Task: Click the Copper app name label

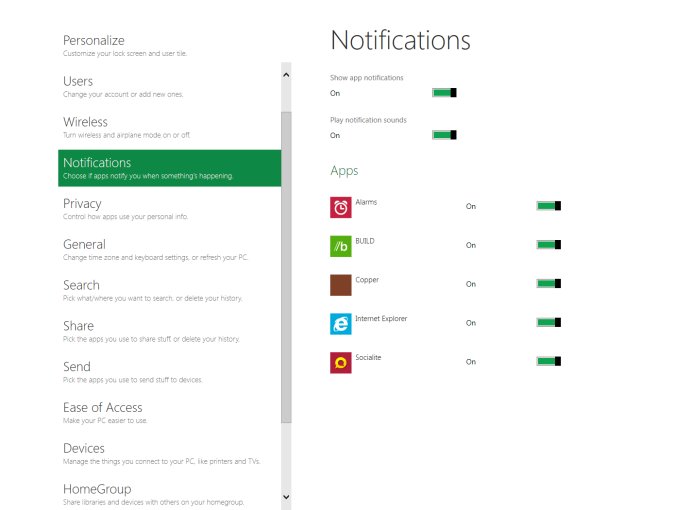Action: (367, 280)
